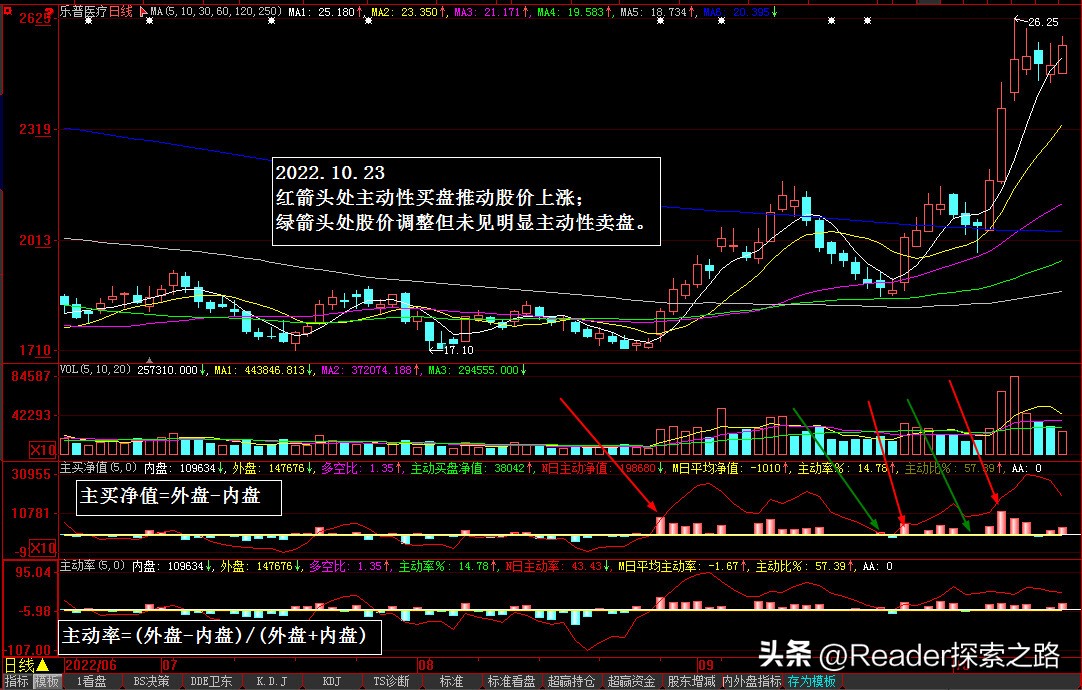1082x690 pixels.
Task: Click the 2013 price axis label
Action: 35,240
